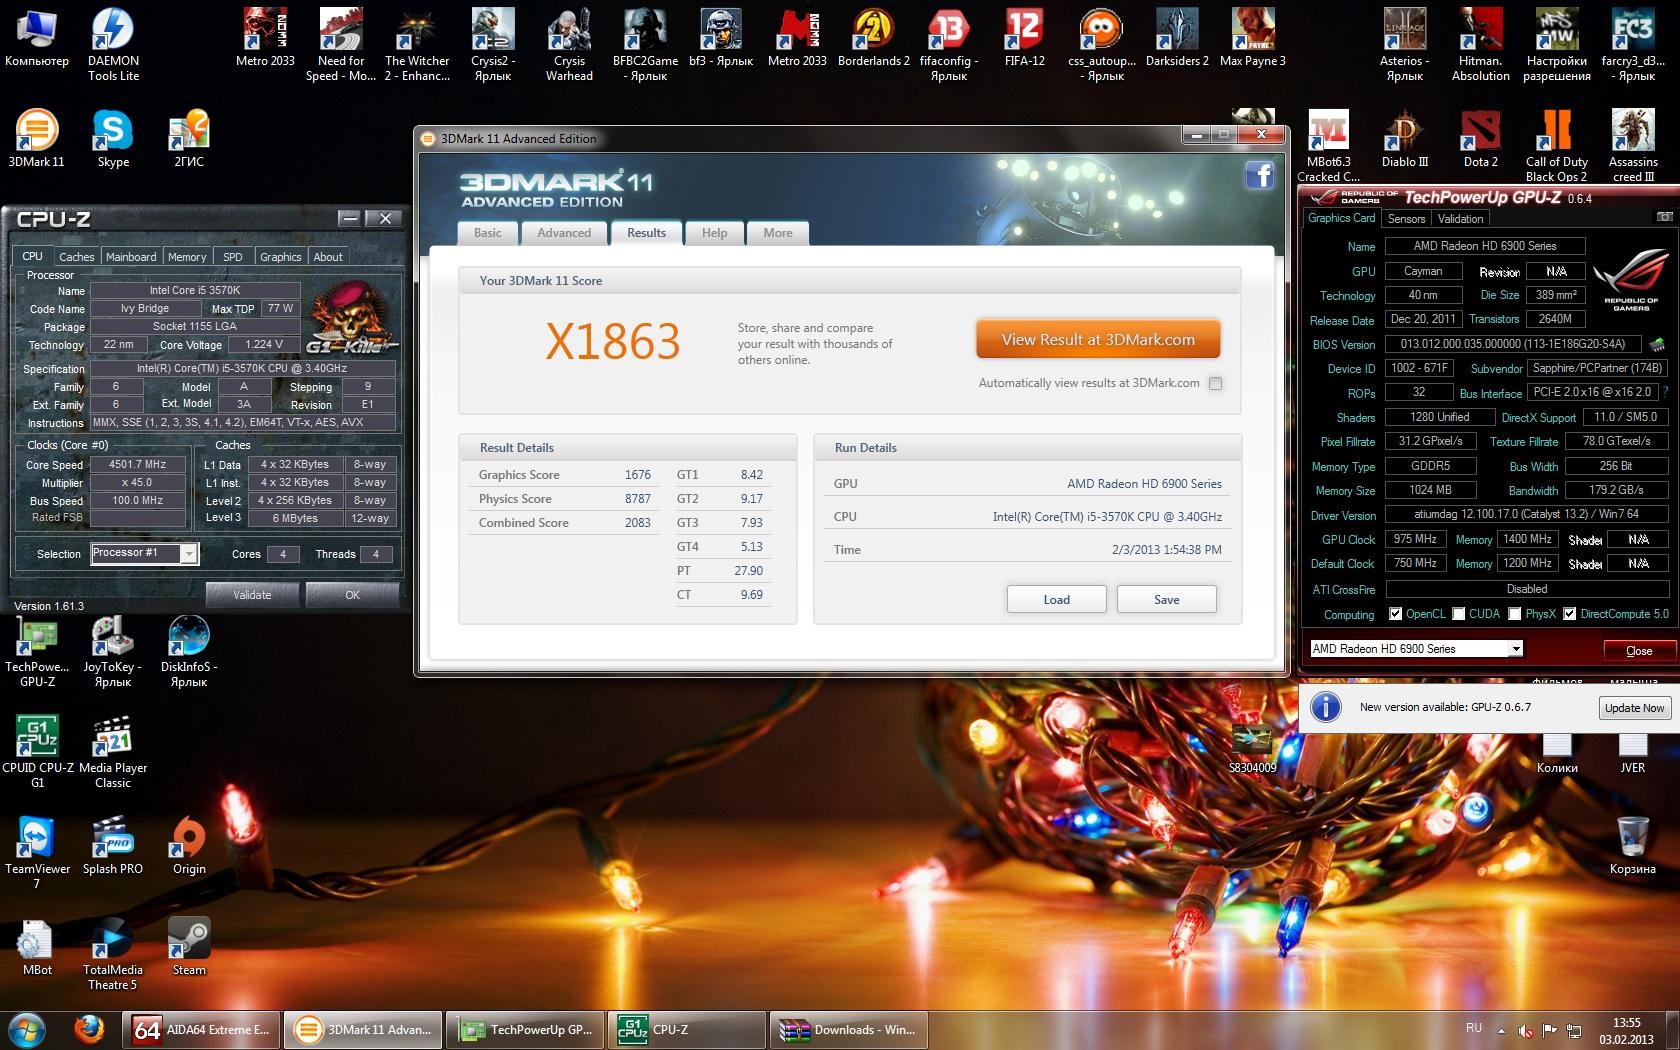
Task: Click View Result at 3DMark.com button
Action: coord(1098,340)
